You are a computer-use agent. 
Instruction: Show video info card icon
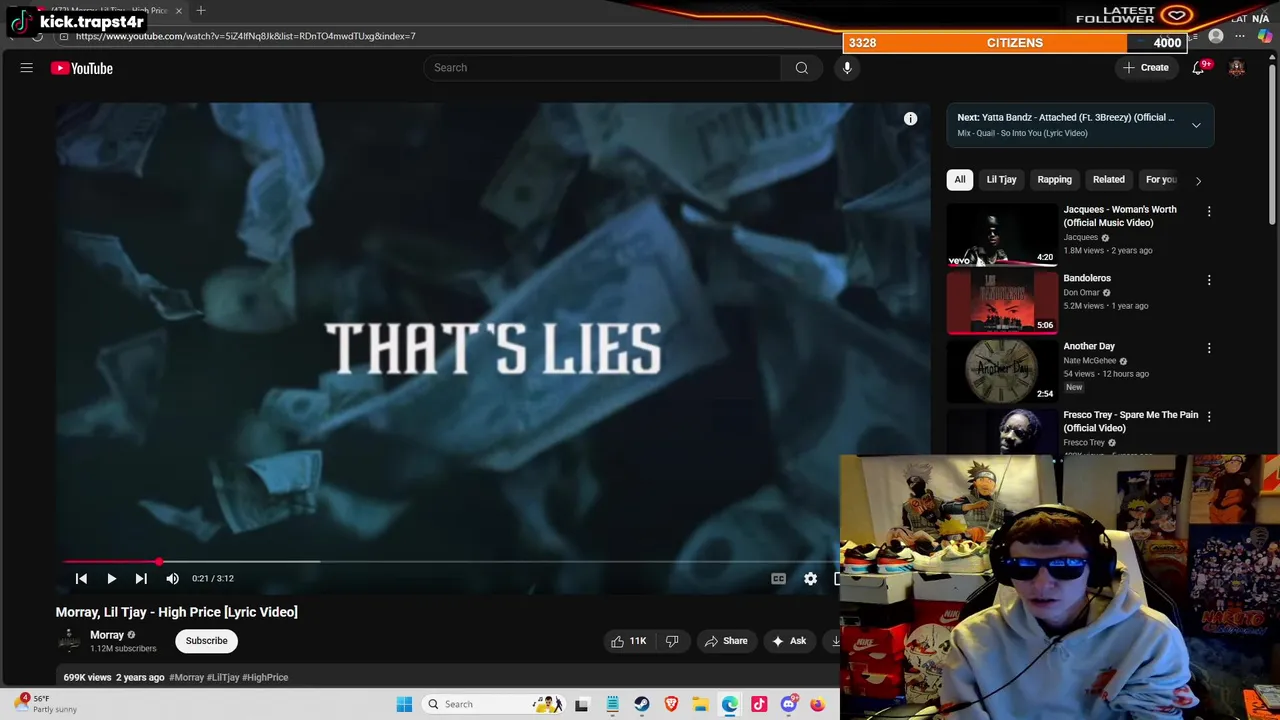coord(910,119)
